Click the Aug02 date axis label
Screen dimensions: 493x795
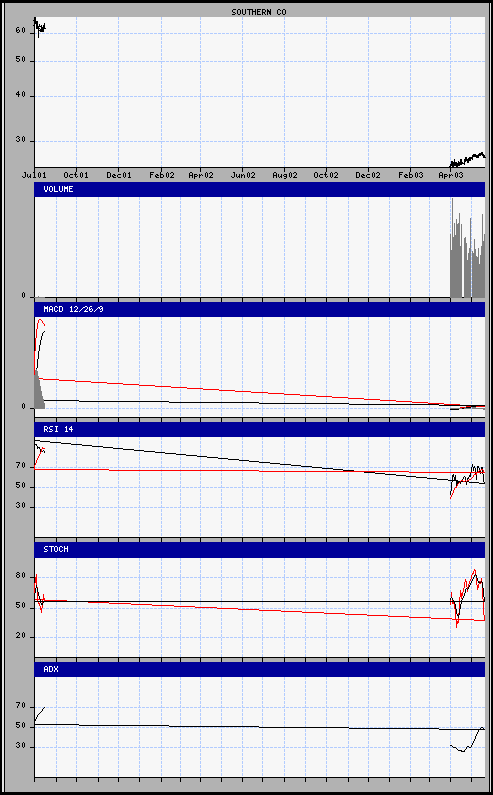pos(285,175)
